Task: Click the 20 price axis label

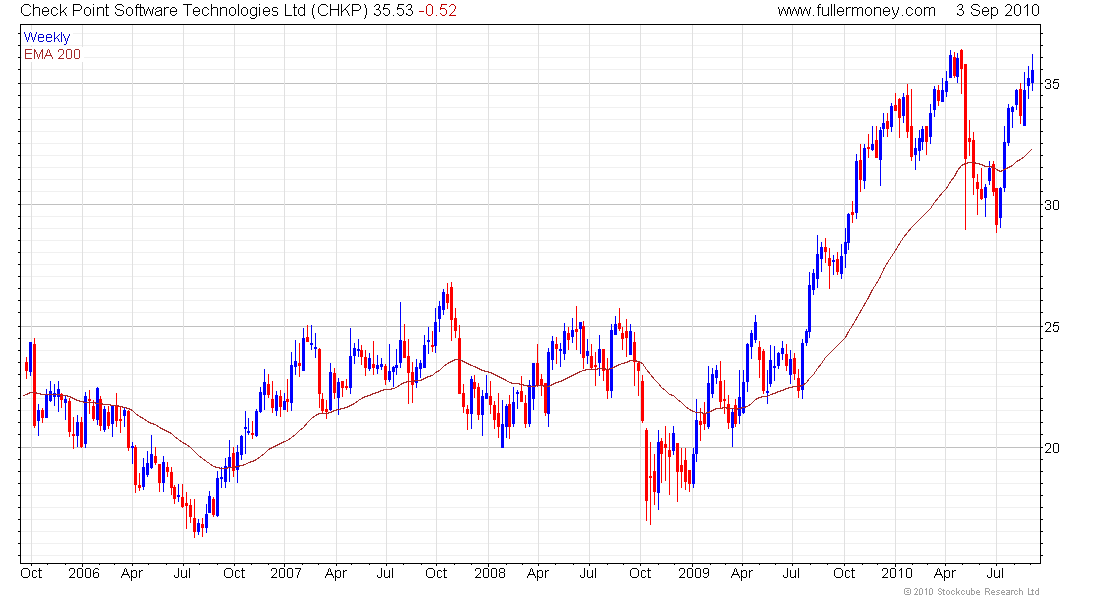Action: coord(1052,448)
